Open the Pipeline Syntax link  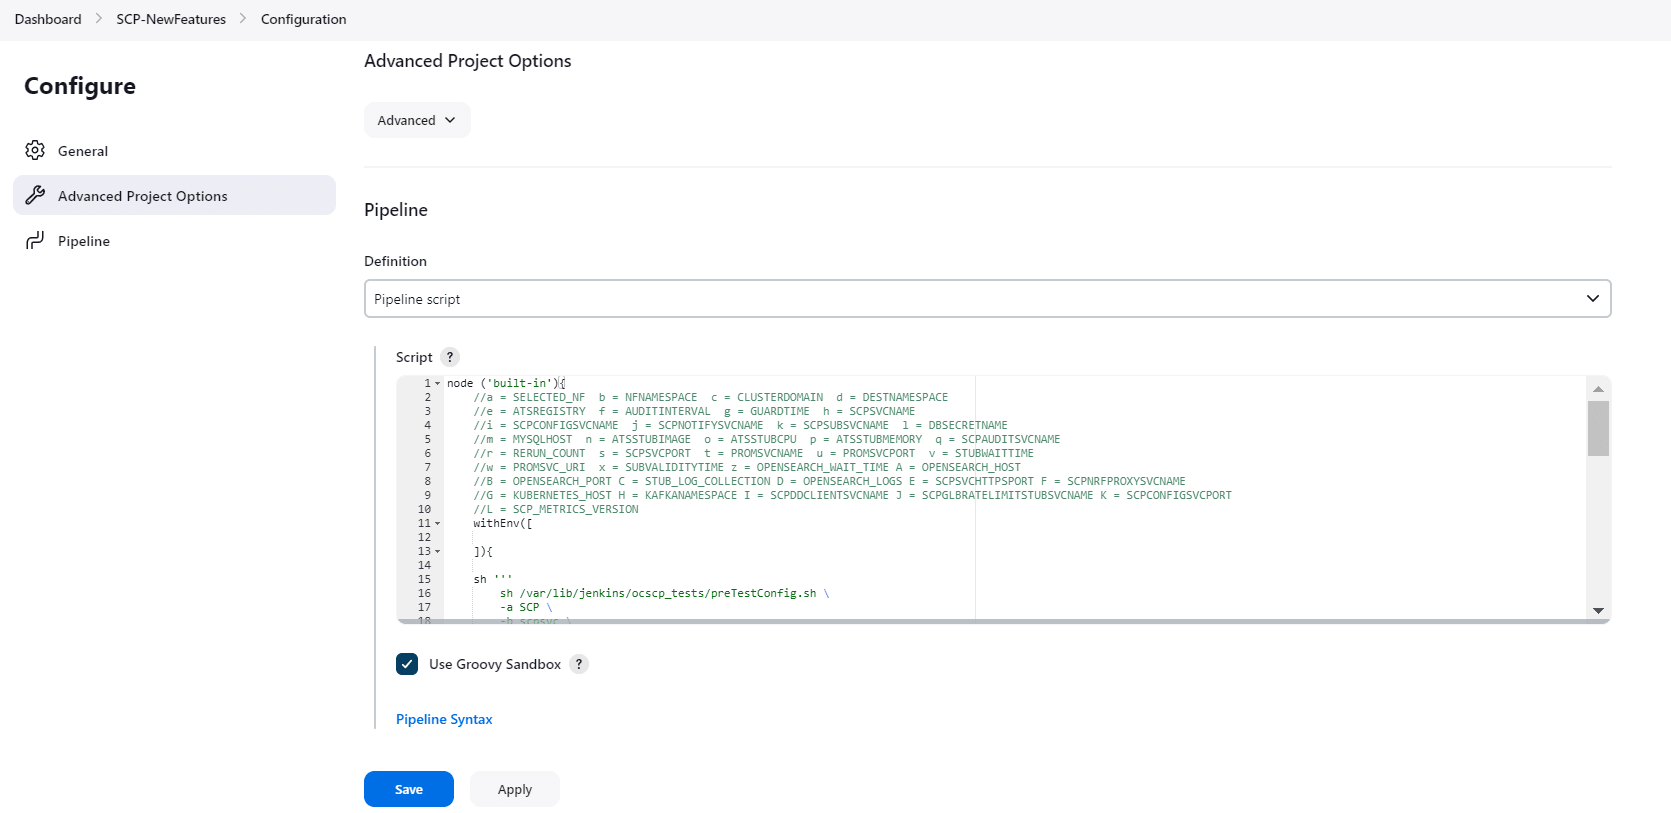pyautogui.click(x=444, y=719)
